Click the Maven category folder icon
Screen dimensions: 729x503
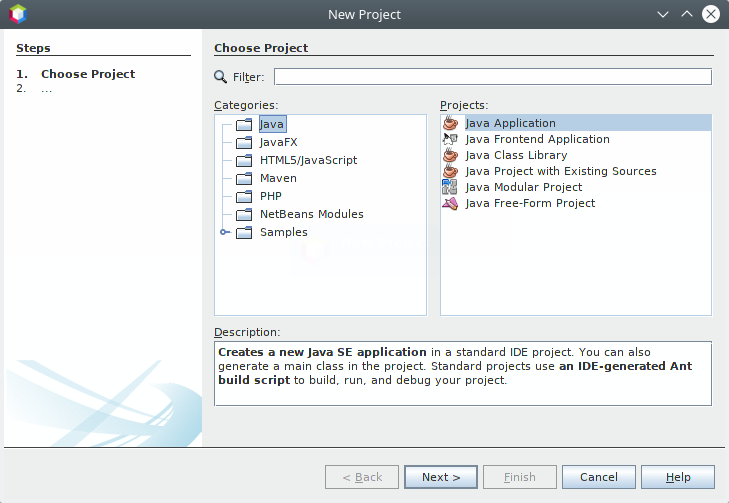tap(244, 179)
